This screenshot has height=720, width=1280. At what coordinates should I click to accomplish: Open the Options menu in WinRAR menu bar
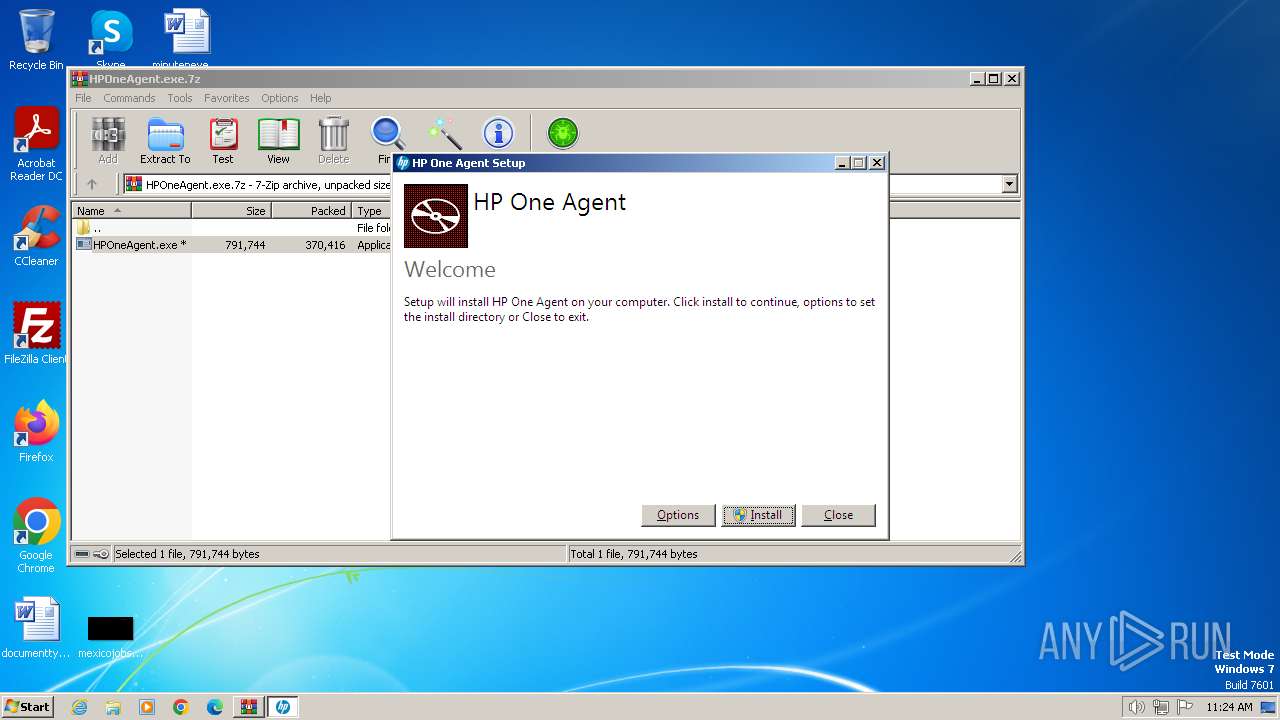click(280, 98)
